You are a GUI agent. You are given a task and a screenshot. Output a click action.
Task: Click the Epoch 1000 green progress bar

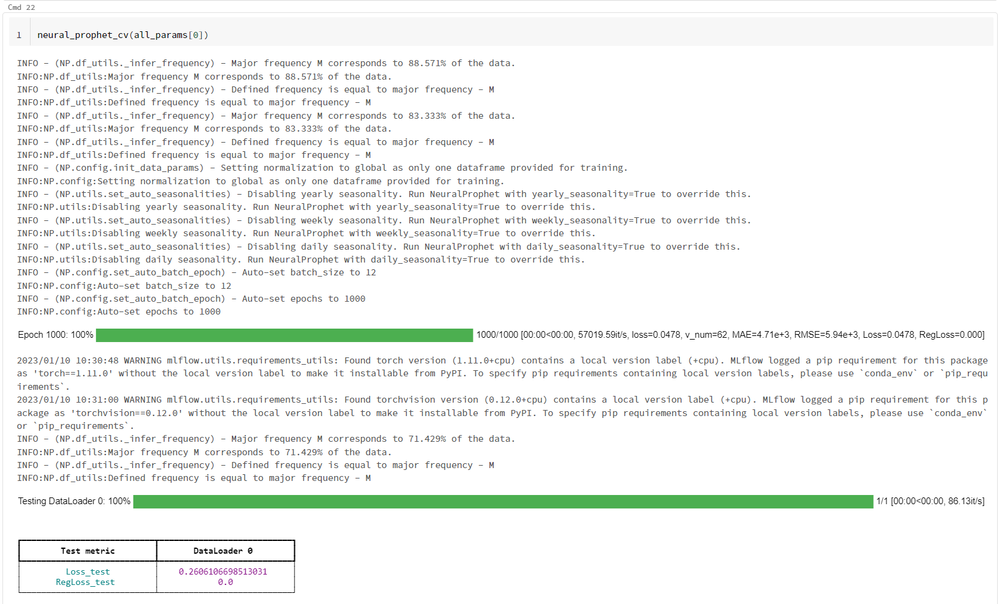284,335
